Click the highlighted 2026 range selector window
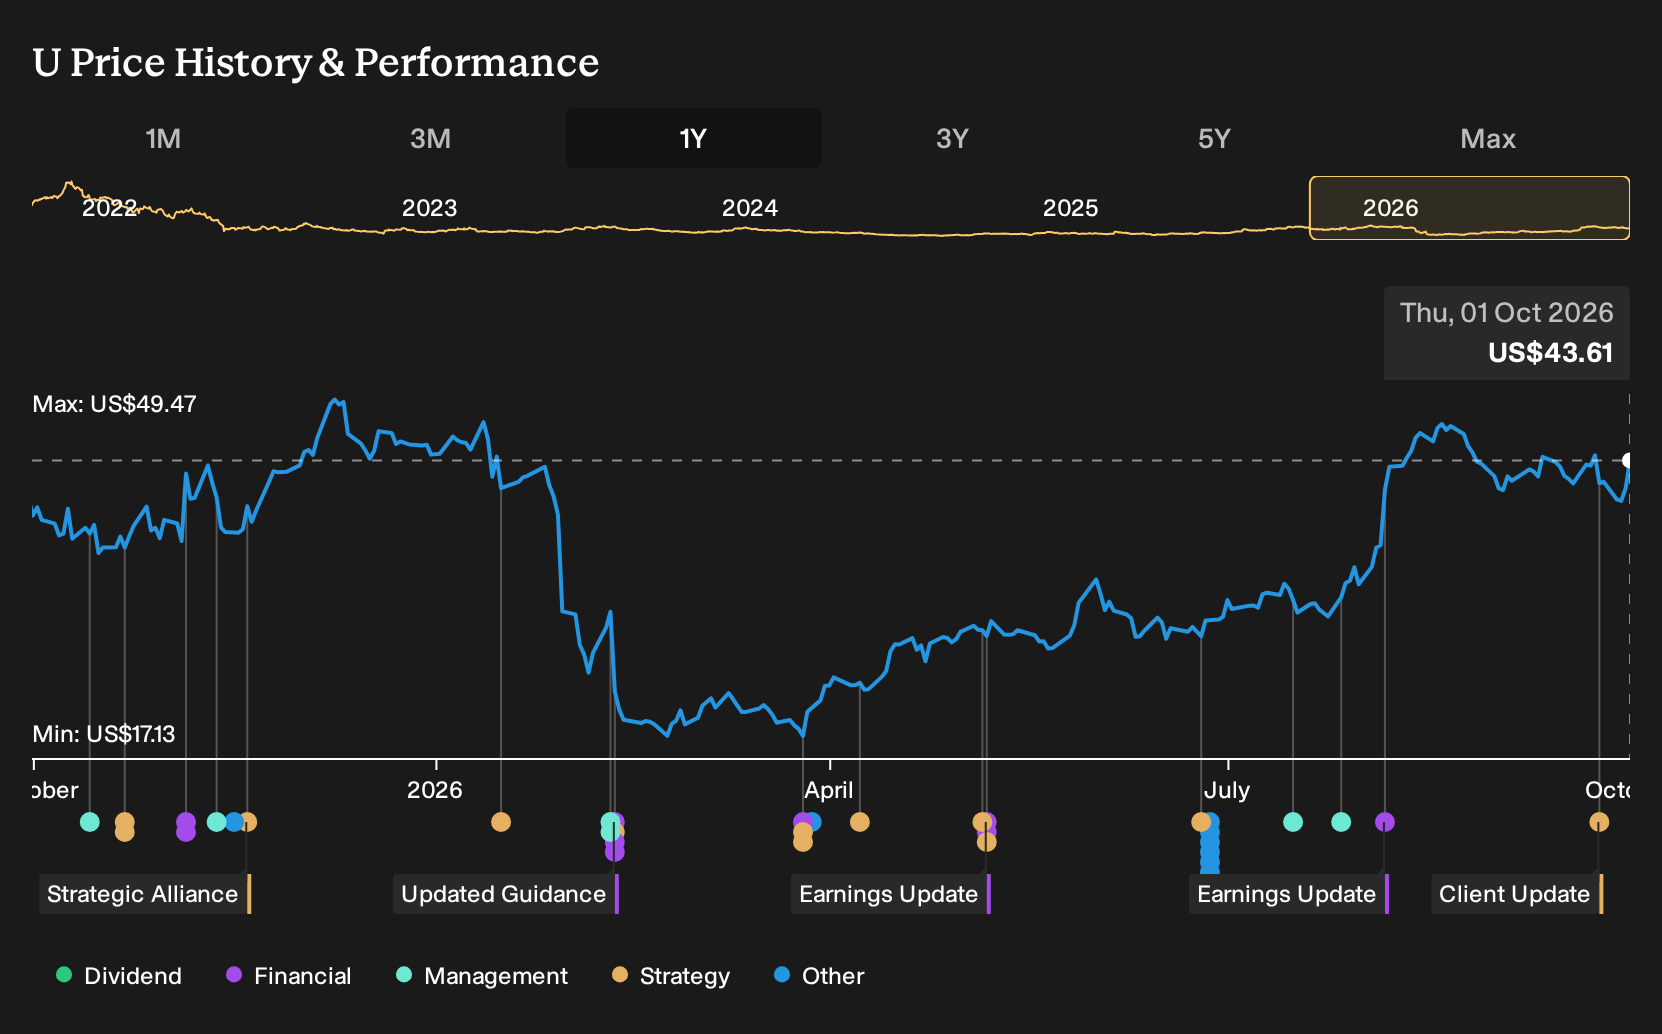Image resolution: width=1662 pixels, height=1034 pixels. 1470,208
